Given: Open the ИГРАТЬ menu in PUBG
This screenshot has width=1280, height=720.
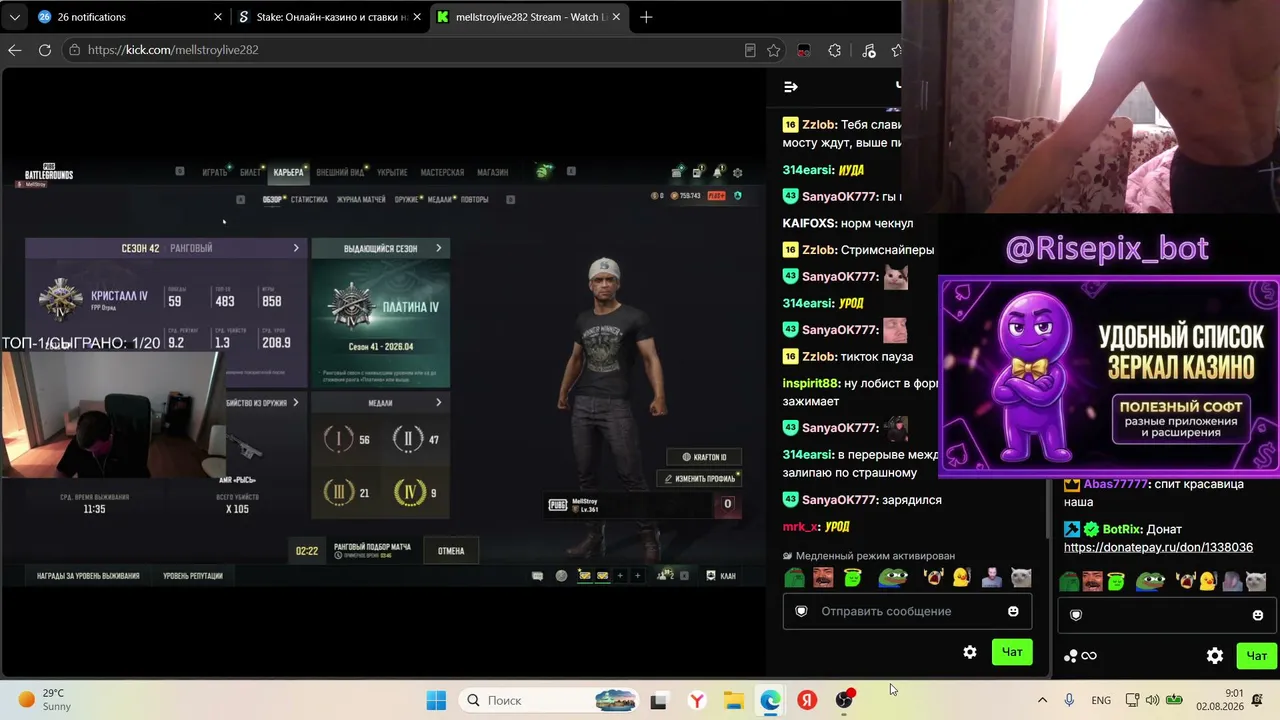Looking at the screenshot, I should [x=215, y=172].
